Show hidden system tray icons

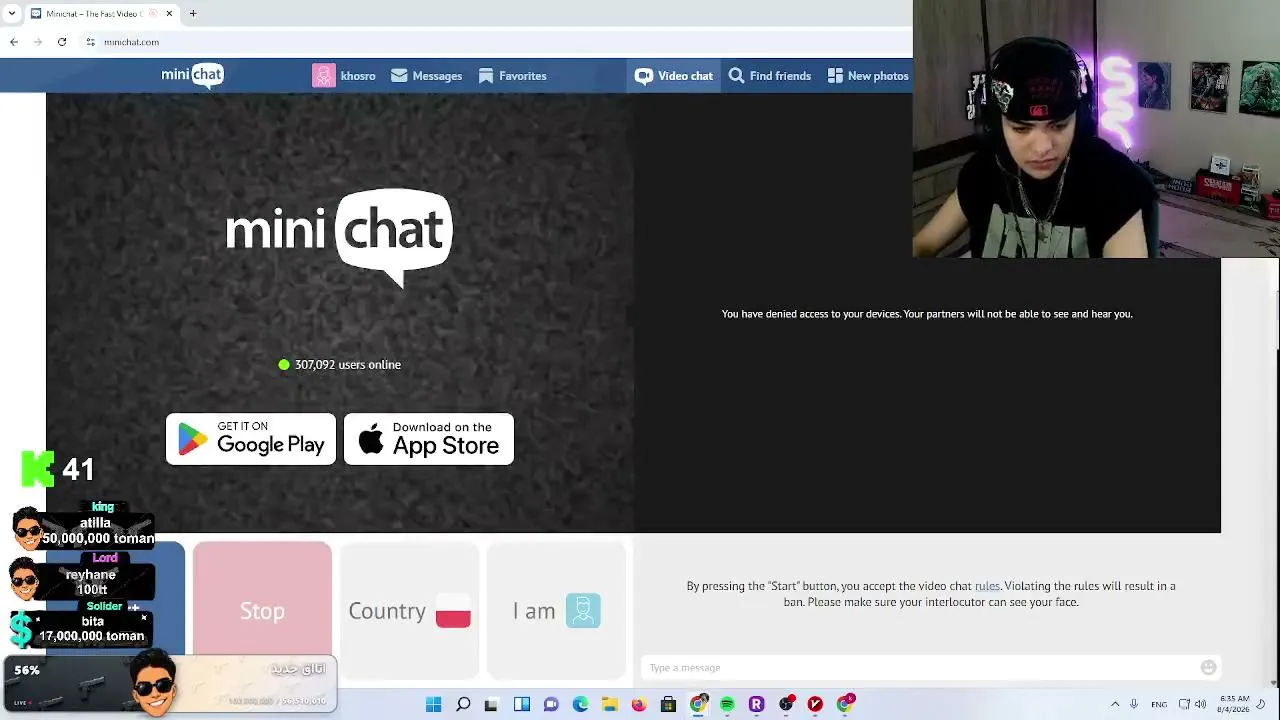coord(1115,704)
